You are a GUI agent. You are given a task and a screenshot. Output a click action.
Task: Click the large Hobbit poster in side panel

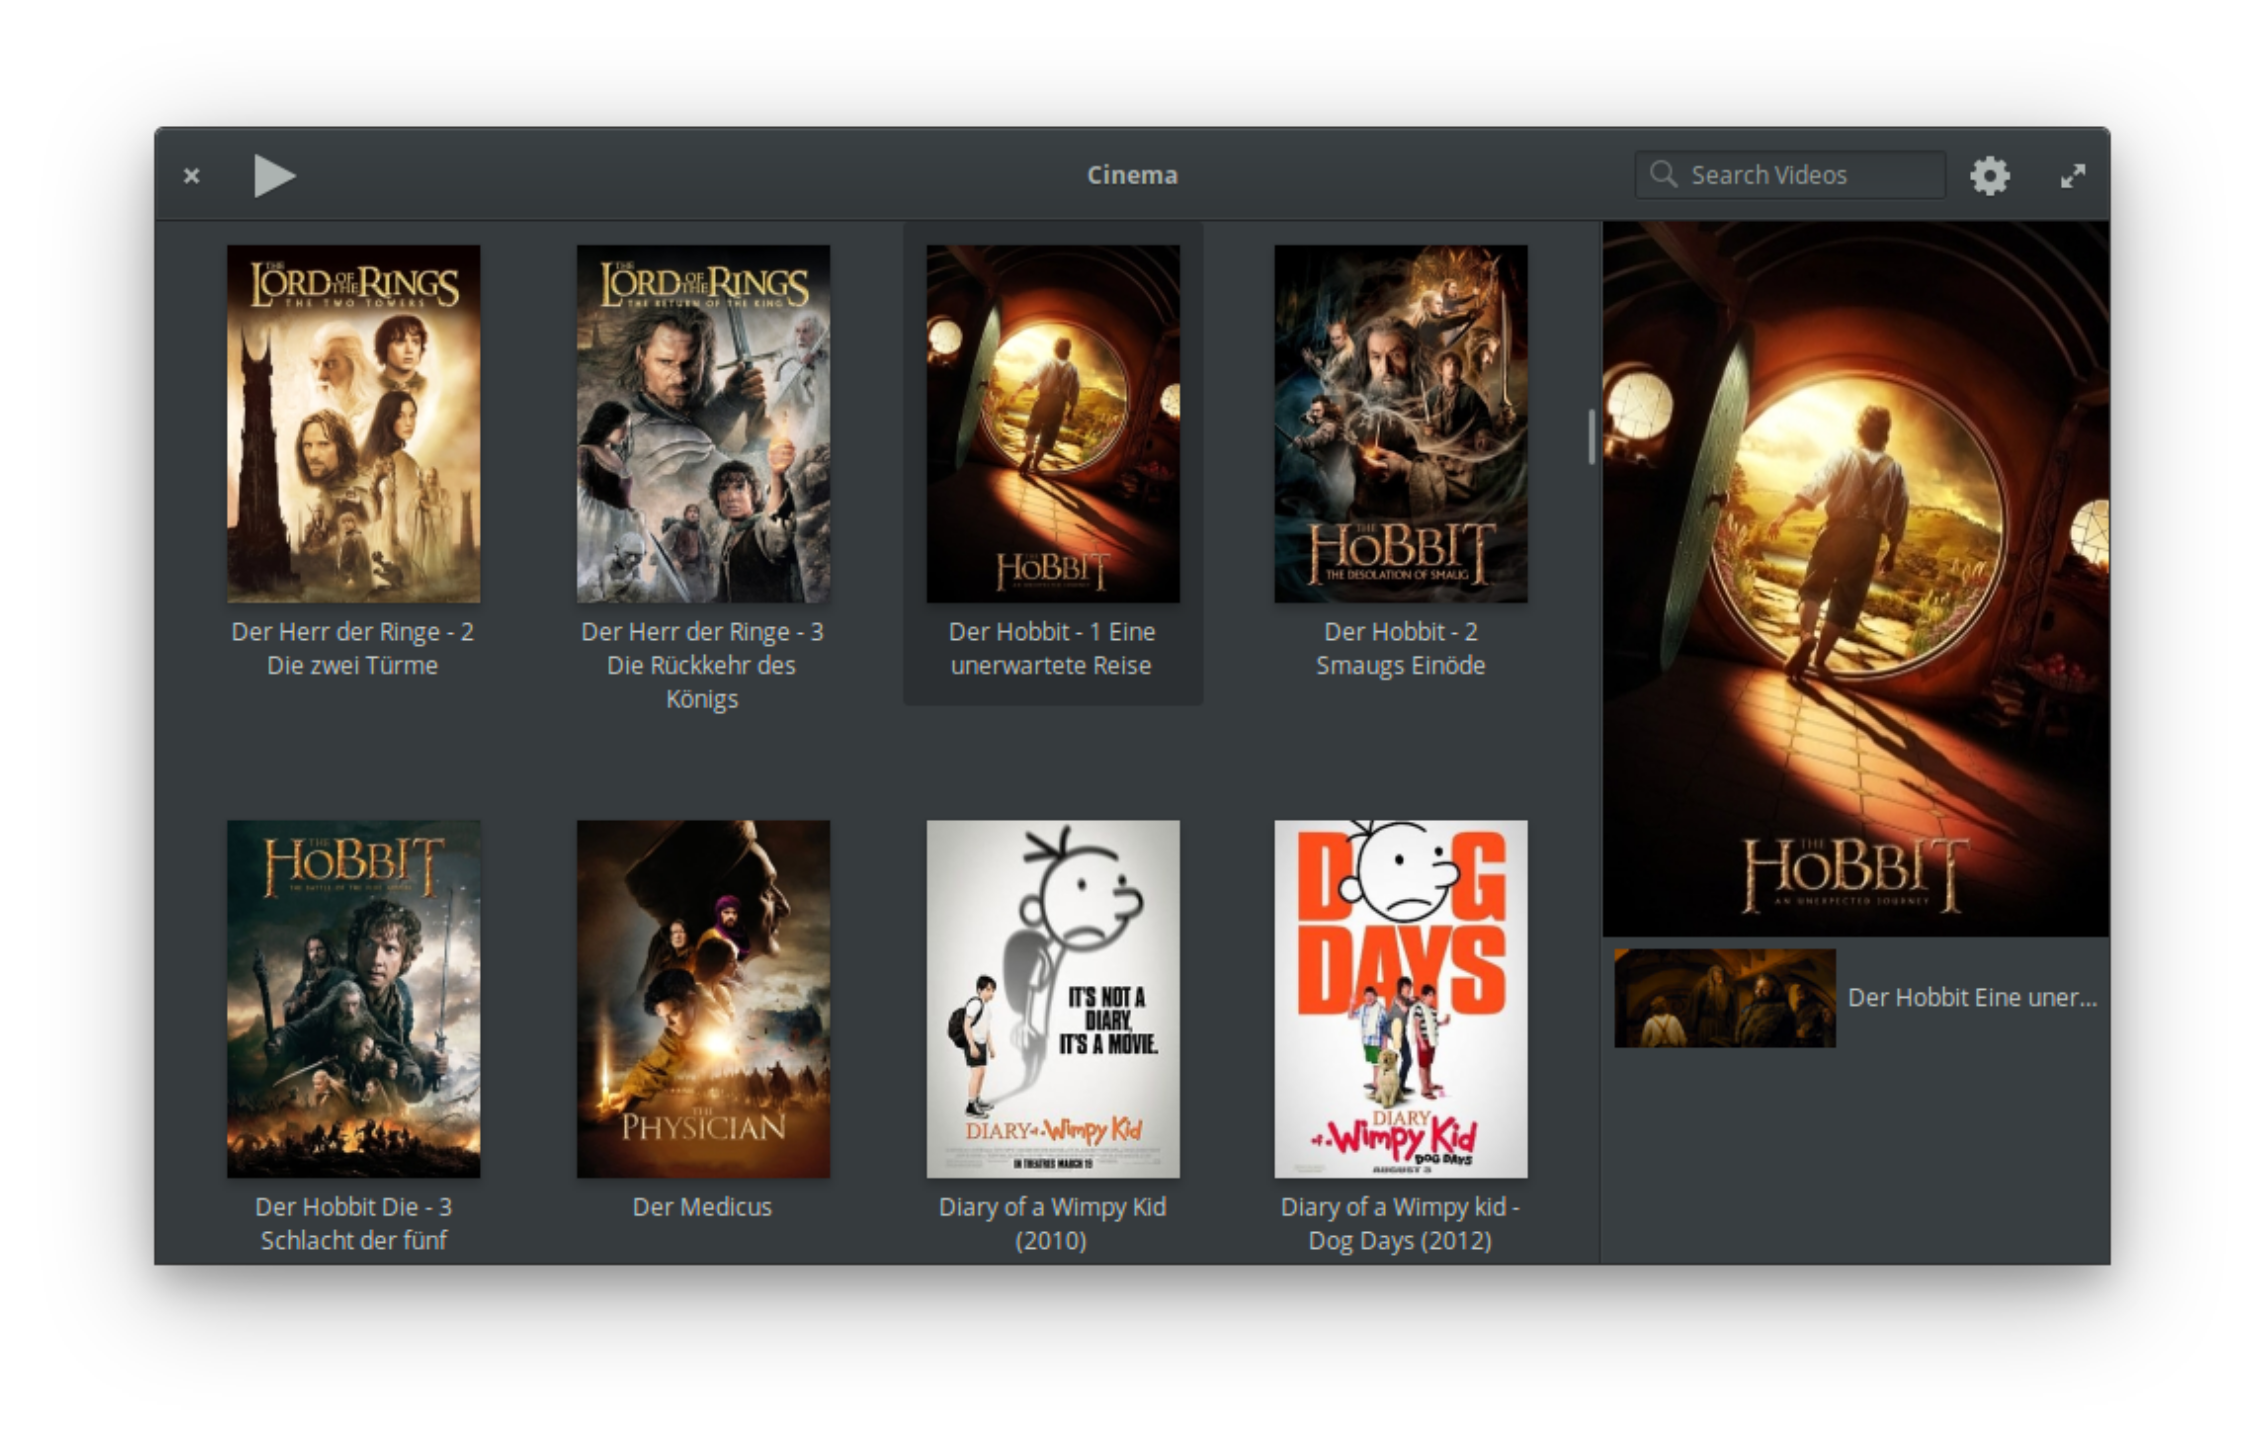[x=1856, y=579]
